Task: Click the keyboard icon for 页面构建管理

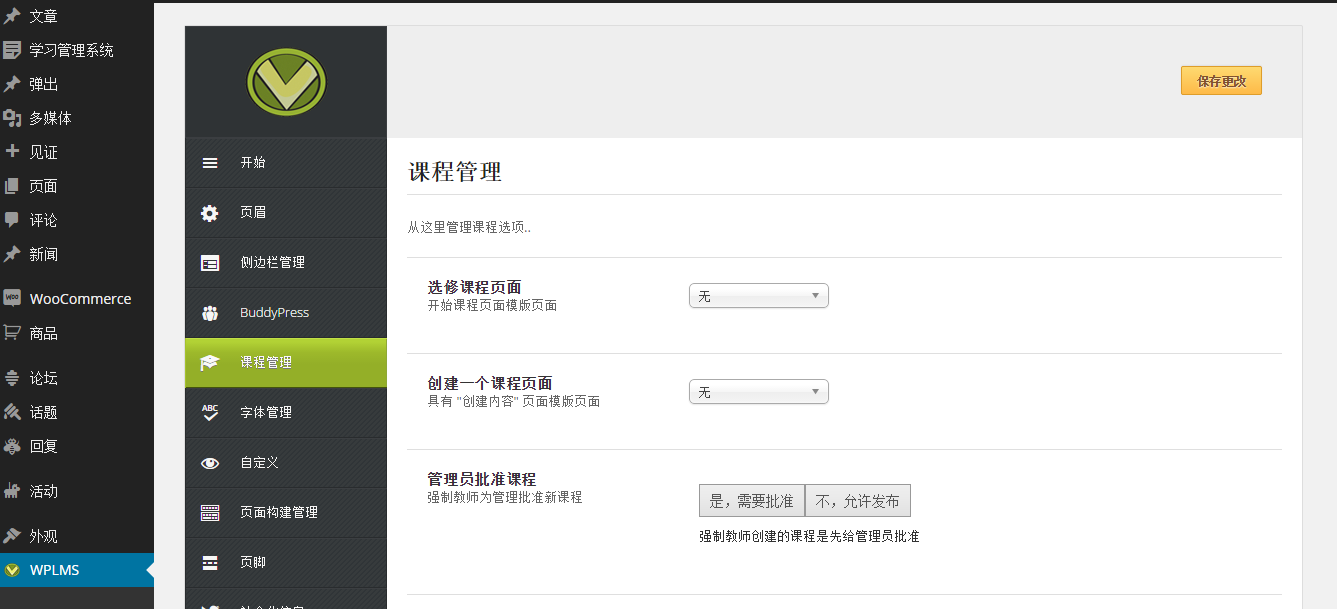Action: tap(210, 513)
